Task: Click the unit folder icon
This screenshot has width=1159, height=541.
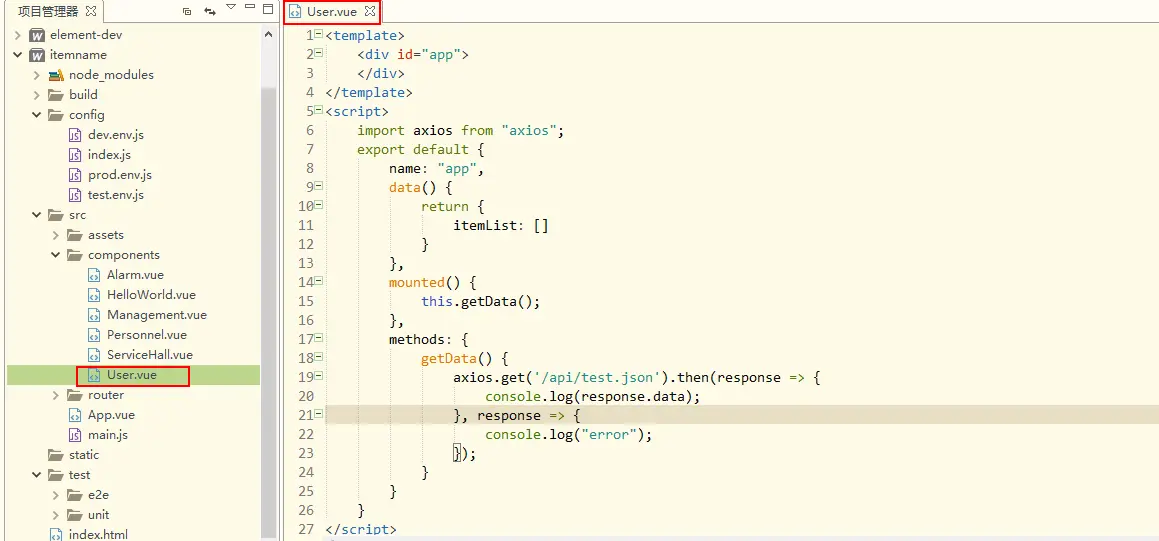Action: [x=75, y=514]
